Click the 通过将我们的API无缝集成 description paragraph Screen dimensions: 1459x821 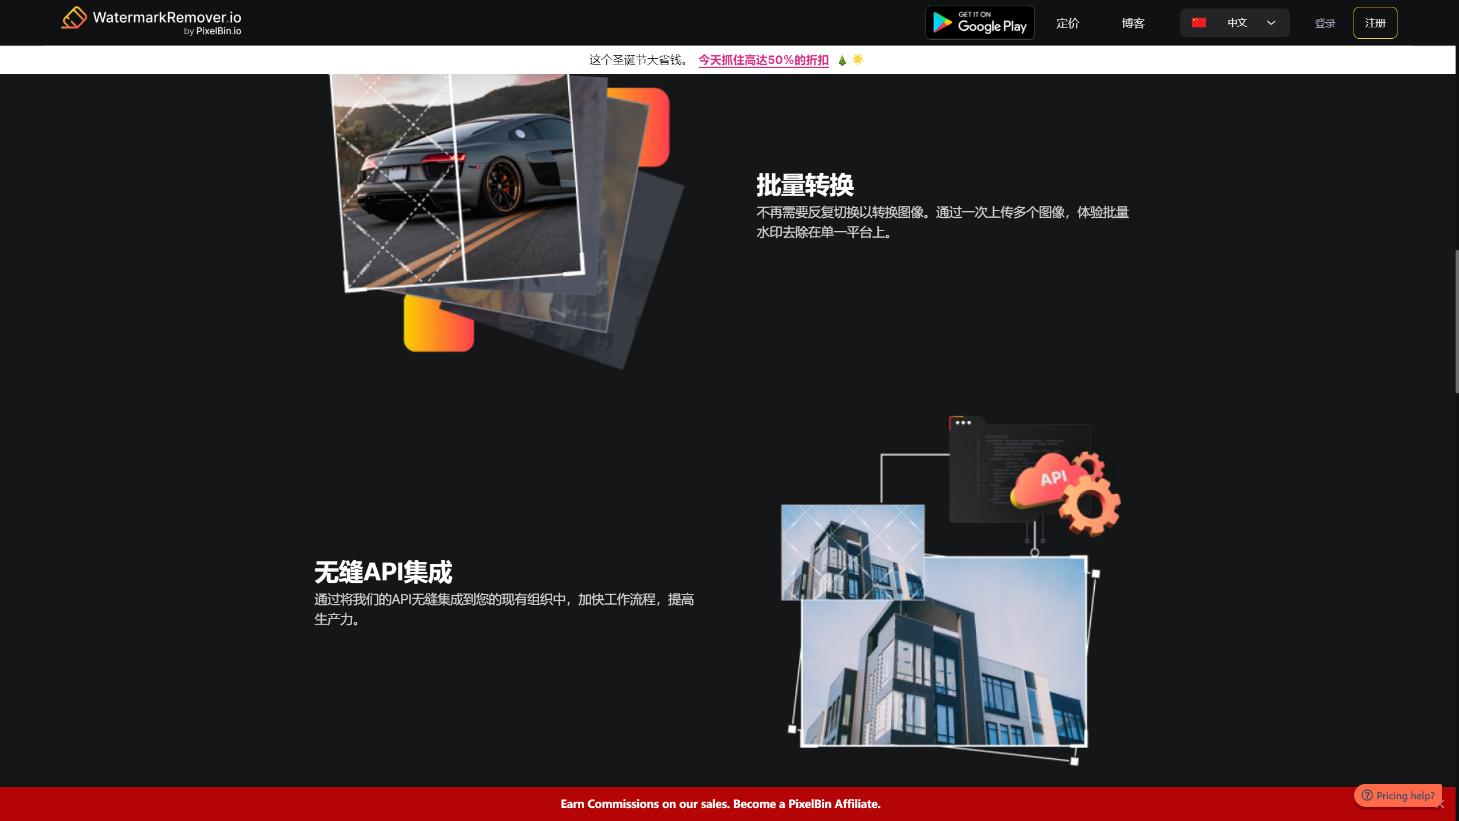point(504,609)
